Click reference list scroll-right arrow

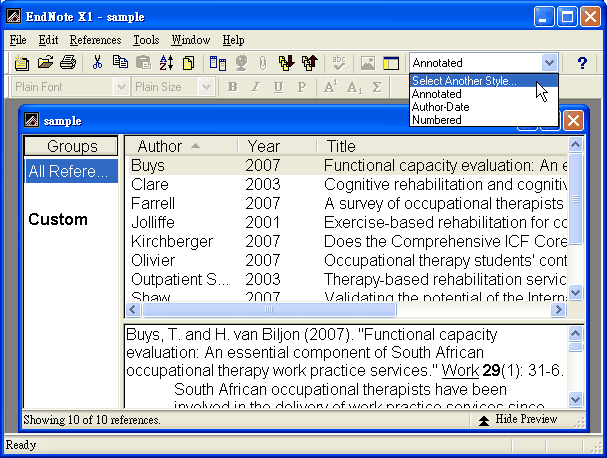[559, 309]
